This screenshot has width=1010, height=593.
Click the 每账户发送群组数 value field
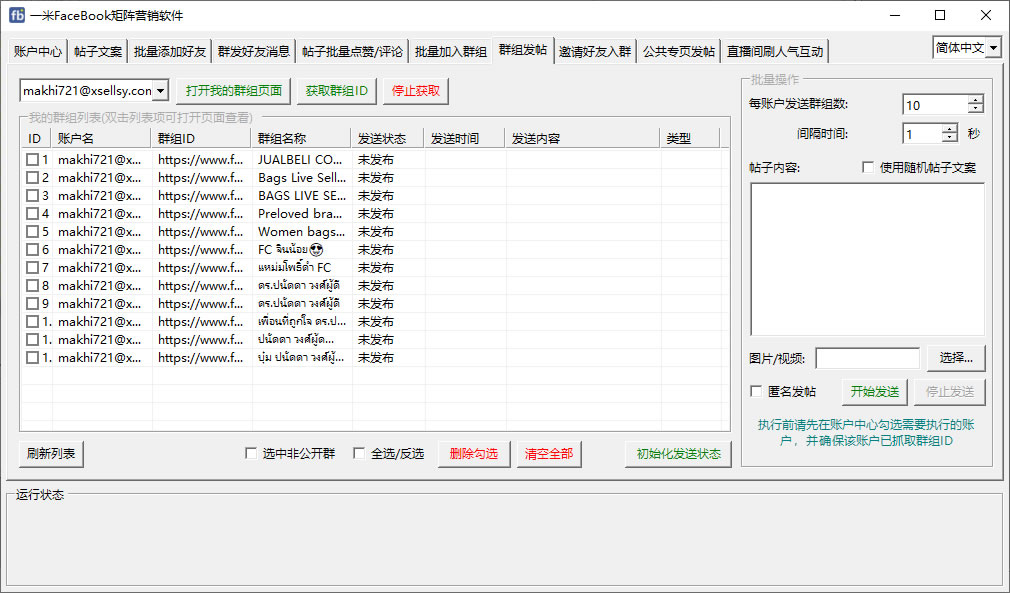point(935,105)
